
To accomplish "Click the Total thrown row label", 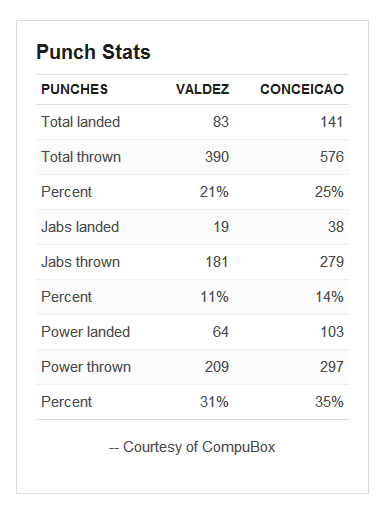I will (x=81, y=157).
